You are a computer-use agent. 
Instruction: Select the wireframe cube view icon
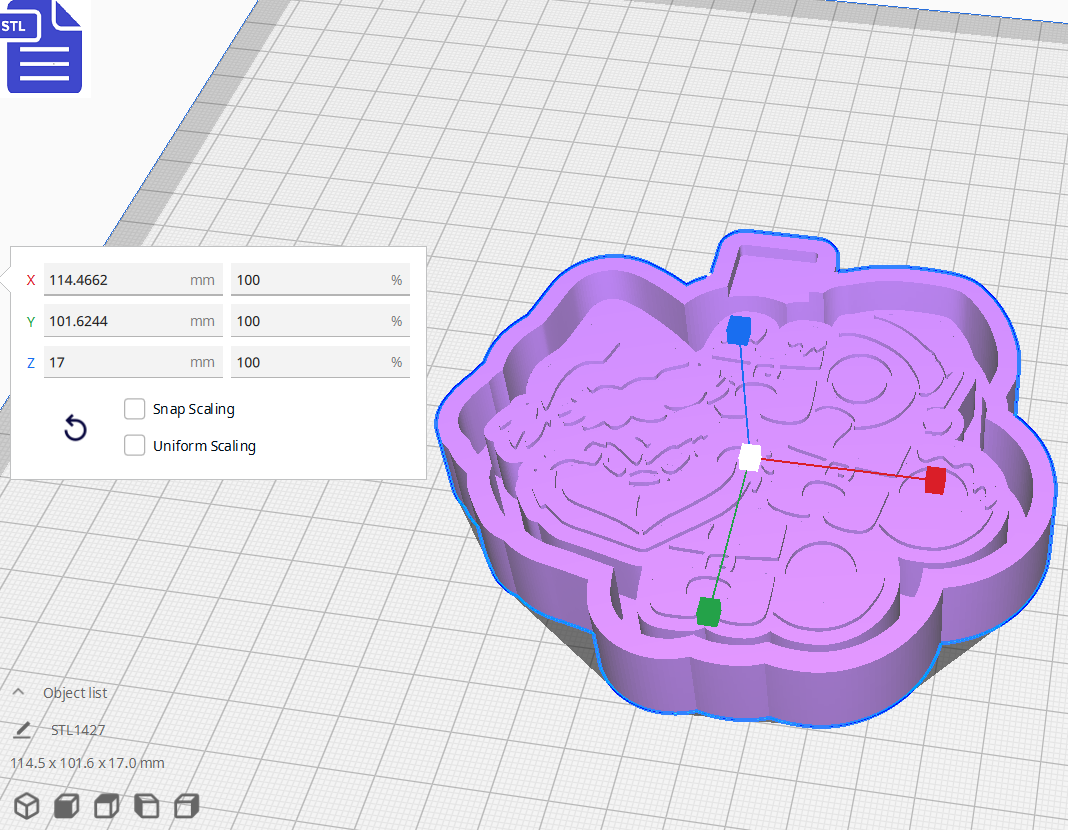coord(27,805)
